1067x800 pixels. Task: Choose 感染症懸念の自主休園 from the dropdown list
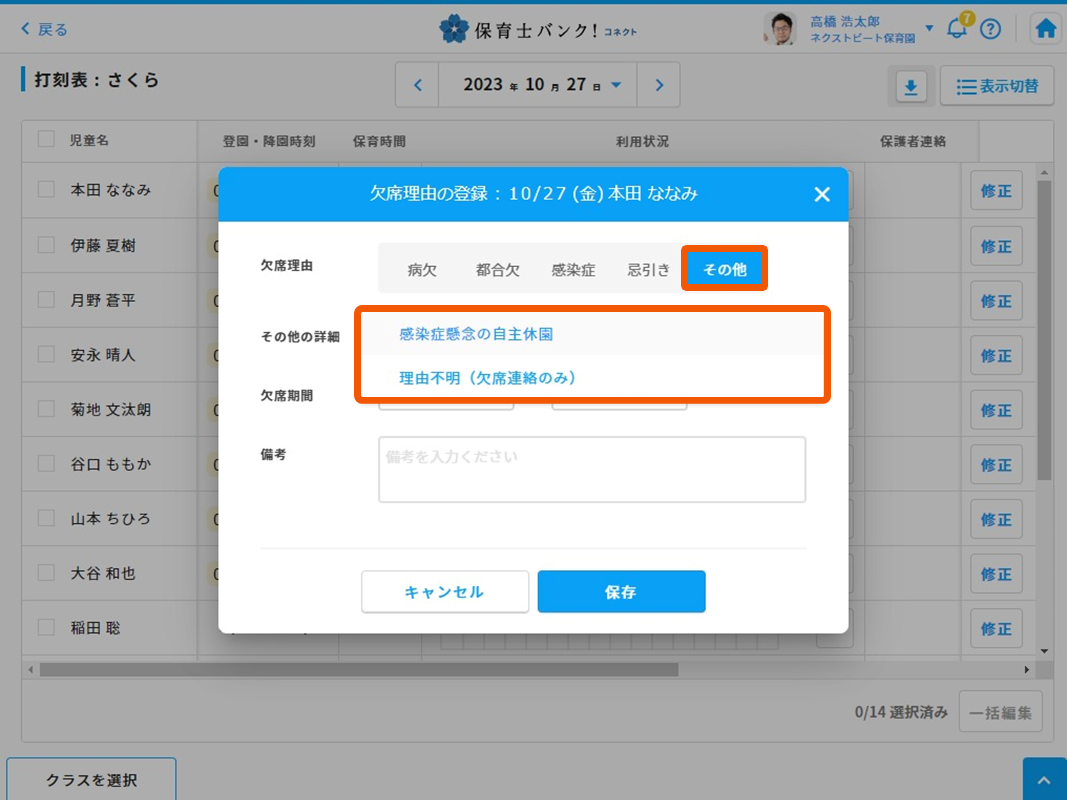click(476, 335)
